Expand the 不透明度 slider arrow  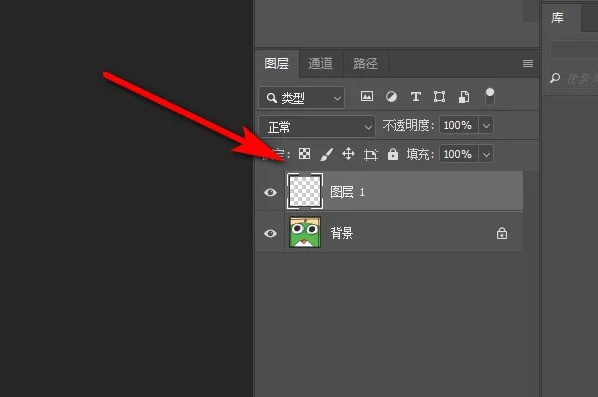pos(486,125)
